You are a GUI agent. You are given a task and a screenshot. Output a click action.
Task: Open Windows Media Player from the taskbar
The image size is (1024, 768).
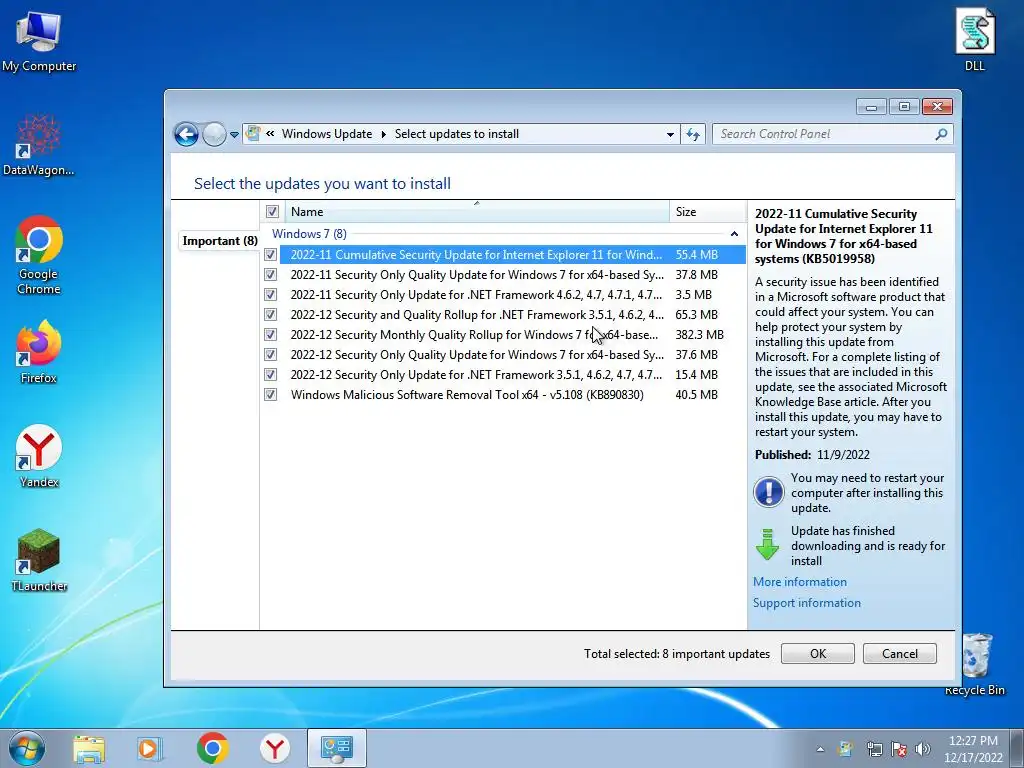149,748
